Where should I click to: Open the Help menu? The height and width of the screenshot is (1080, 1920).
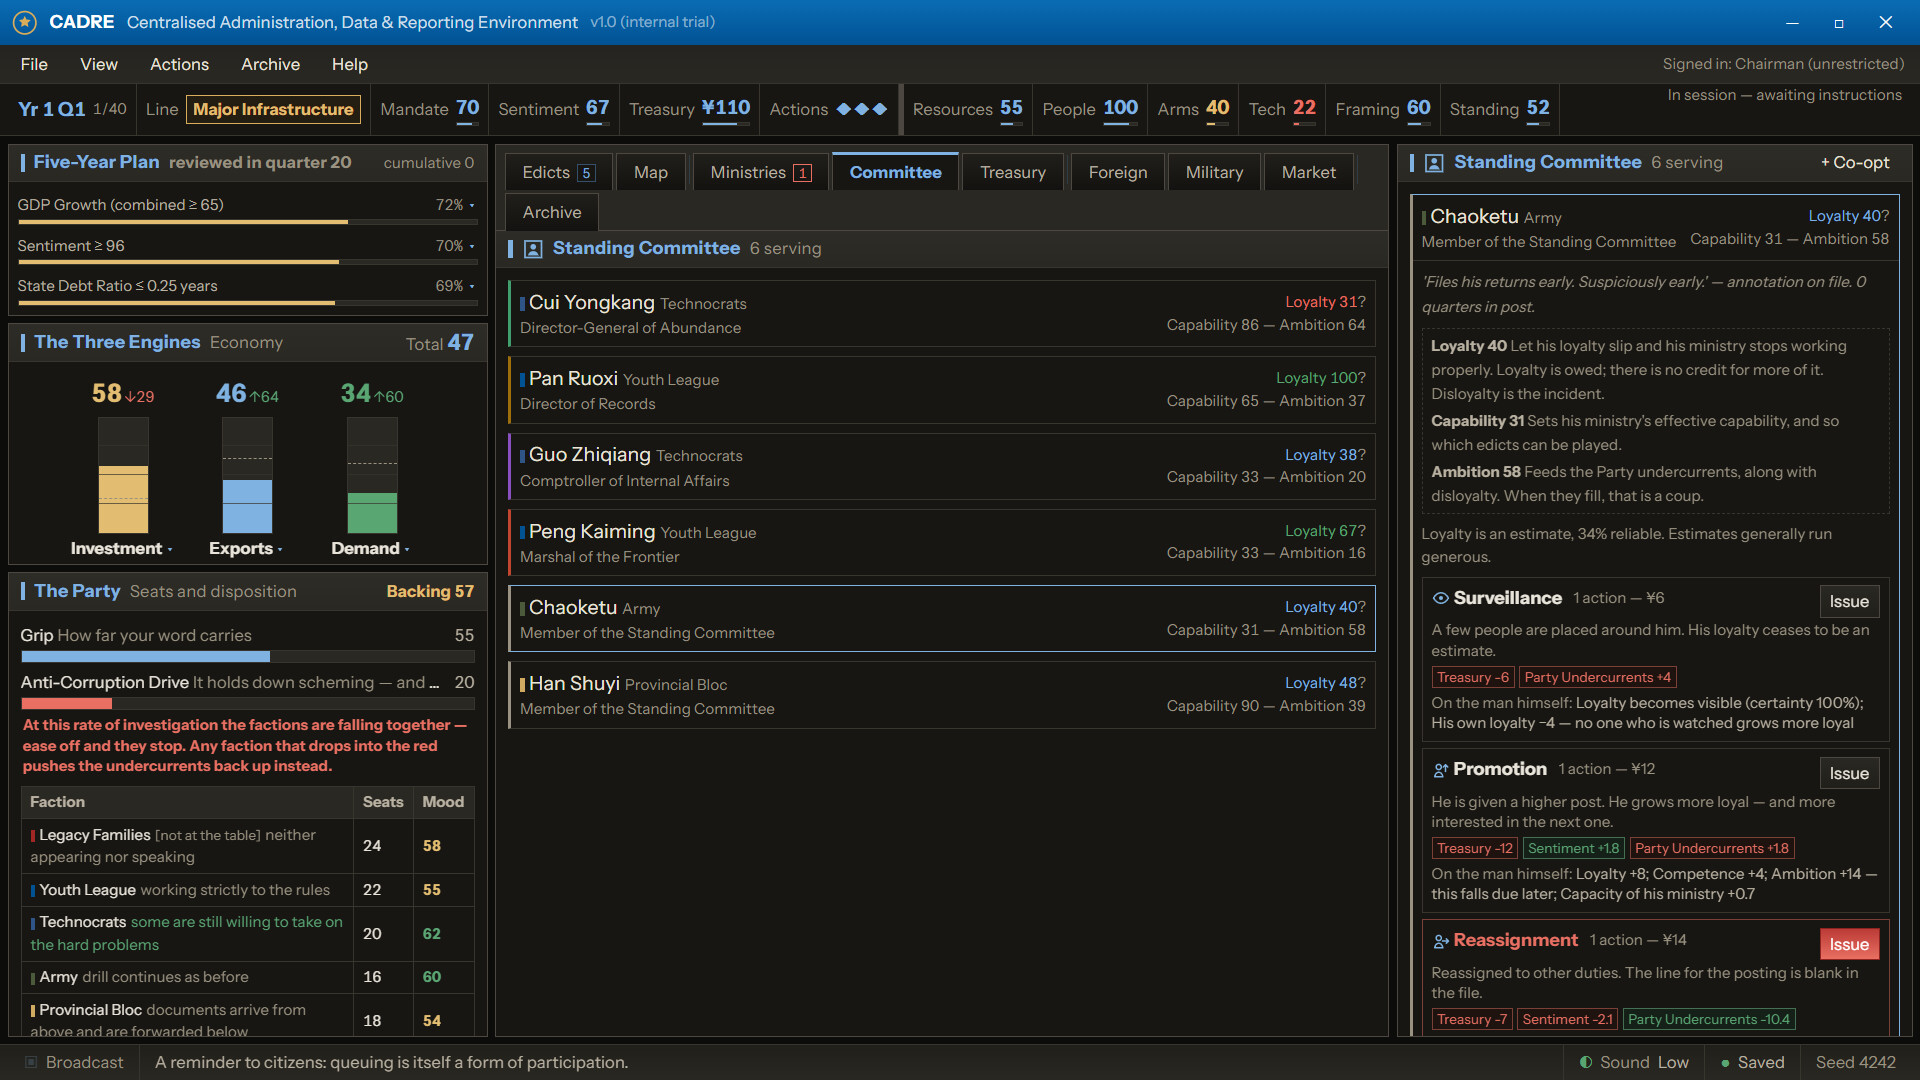[x=350, y=64]
